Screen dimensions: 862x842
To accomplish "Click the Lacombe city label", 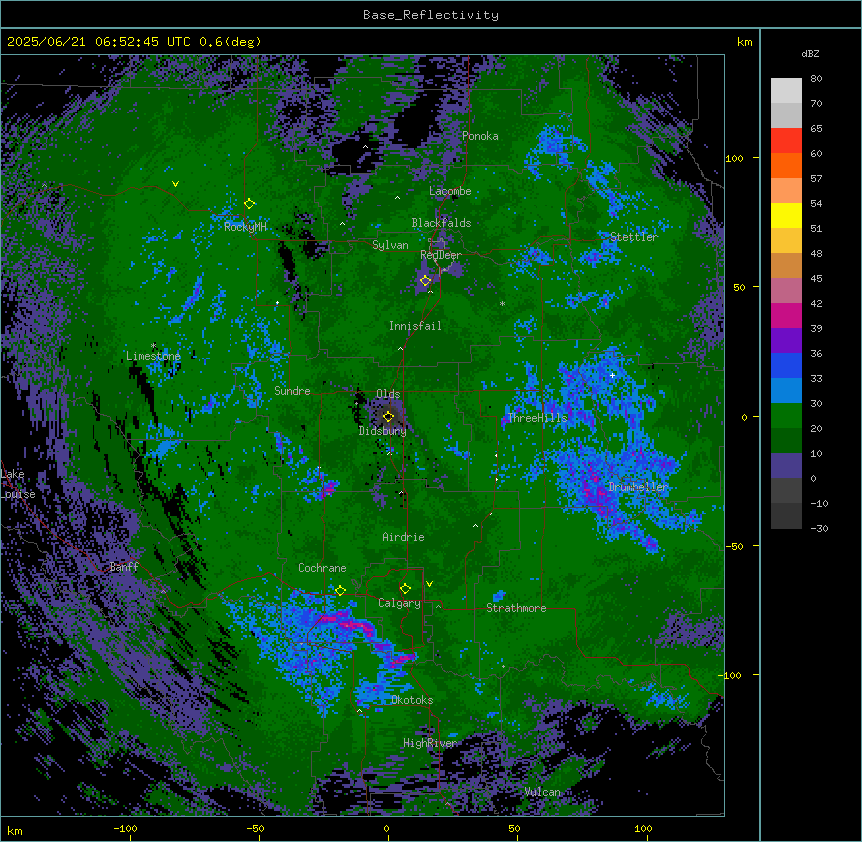I will point(450,191).
